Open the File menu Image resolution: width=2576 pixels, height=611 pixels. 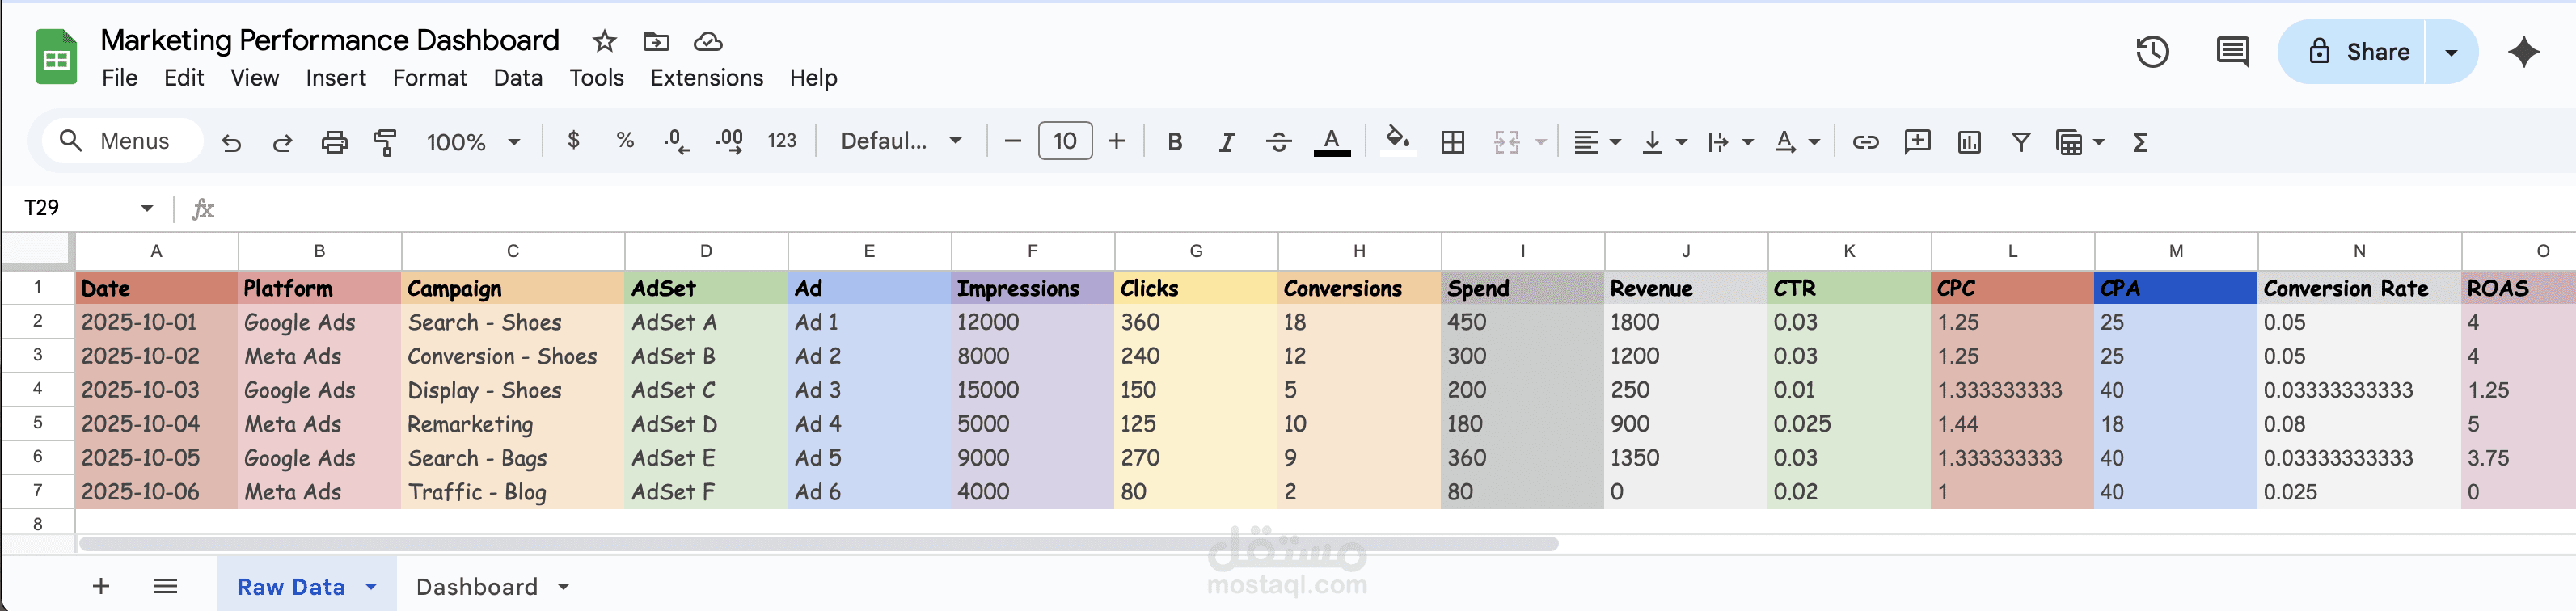click(x=119, y=78)
